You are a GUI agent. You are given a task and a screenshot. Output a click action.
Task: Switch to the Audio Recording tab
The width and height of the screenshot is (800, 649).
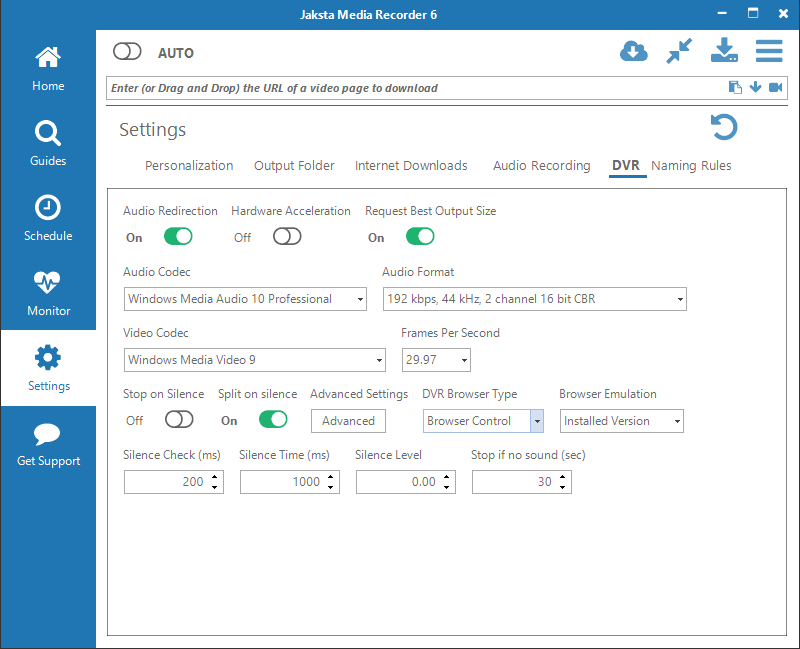tap(541, 166)
